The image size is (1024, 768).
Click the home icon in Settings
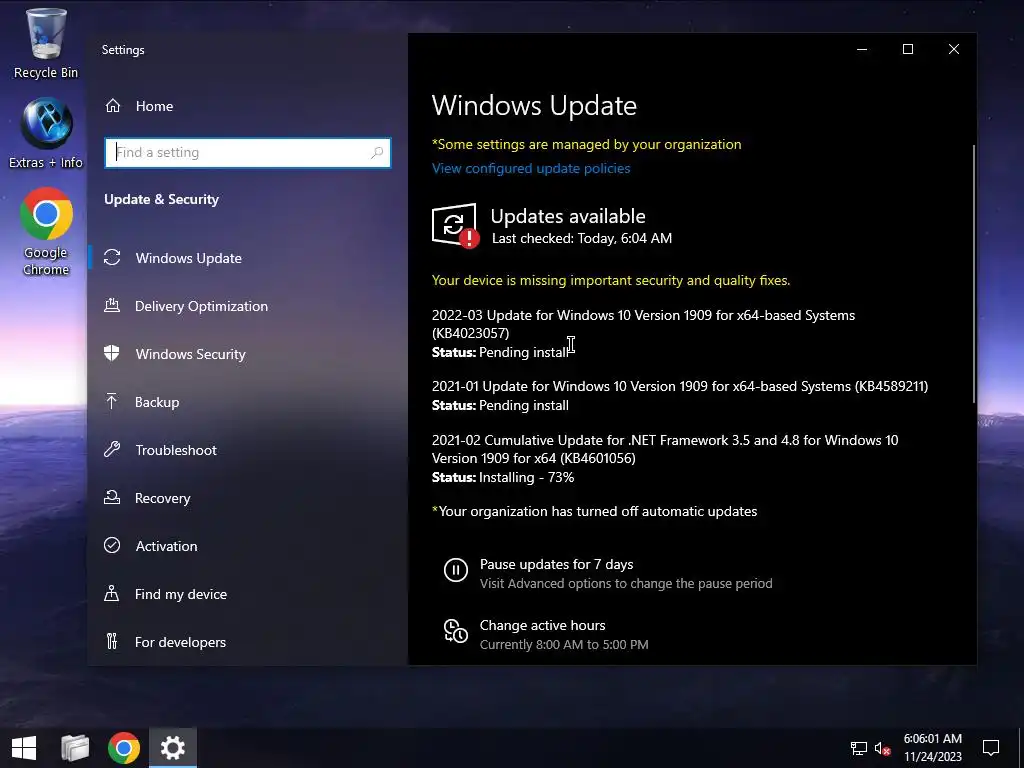(113, 106)
